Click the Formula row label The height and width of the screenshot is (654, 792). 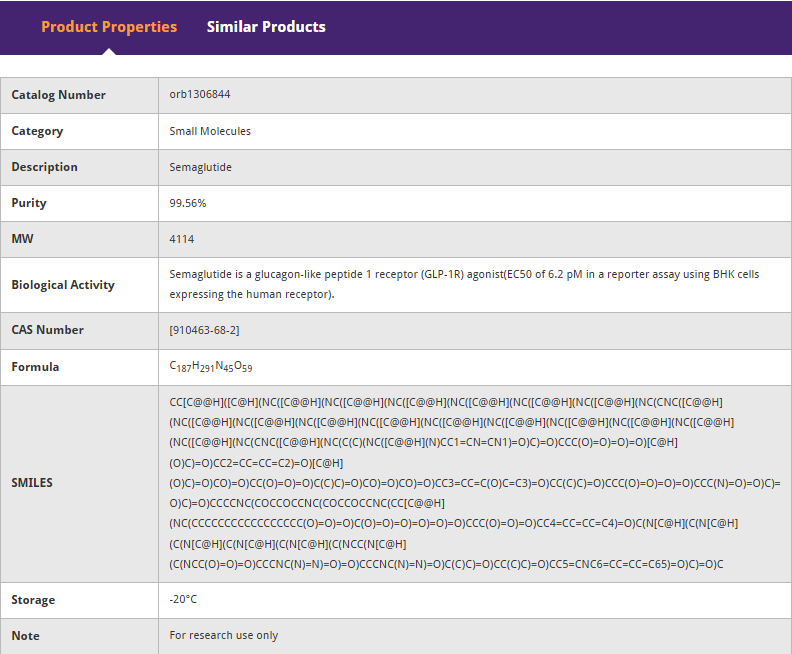(35, 367)
